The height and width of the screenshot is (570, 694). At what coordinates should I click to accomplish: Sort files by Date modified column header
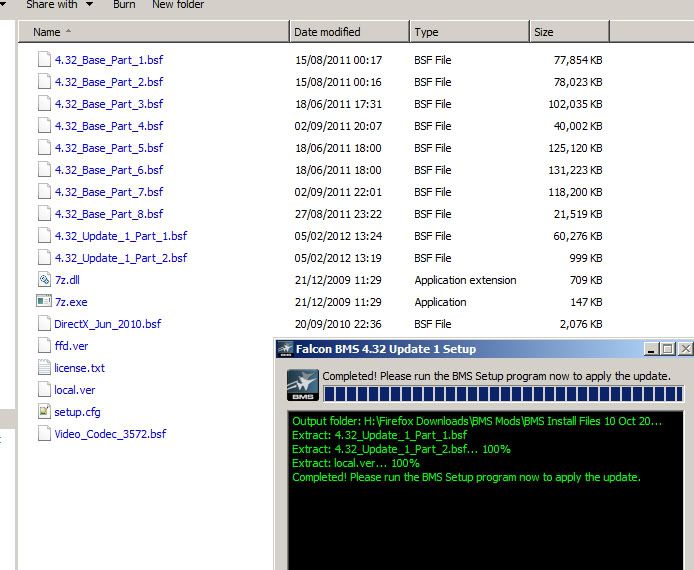pos(350,32)
